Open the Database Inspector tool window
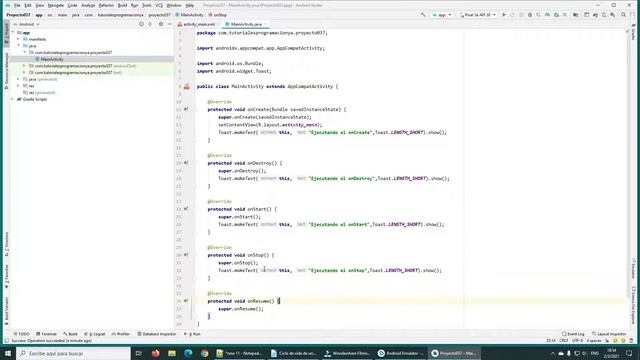This screenshot has width=640, height=360. (157, 334)
